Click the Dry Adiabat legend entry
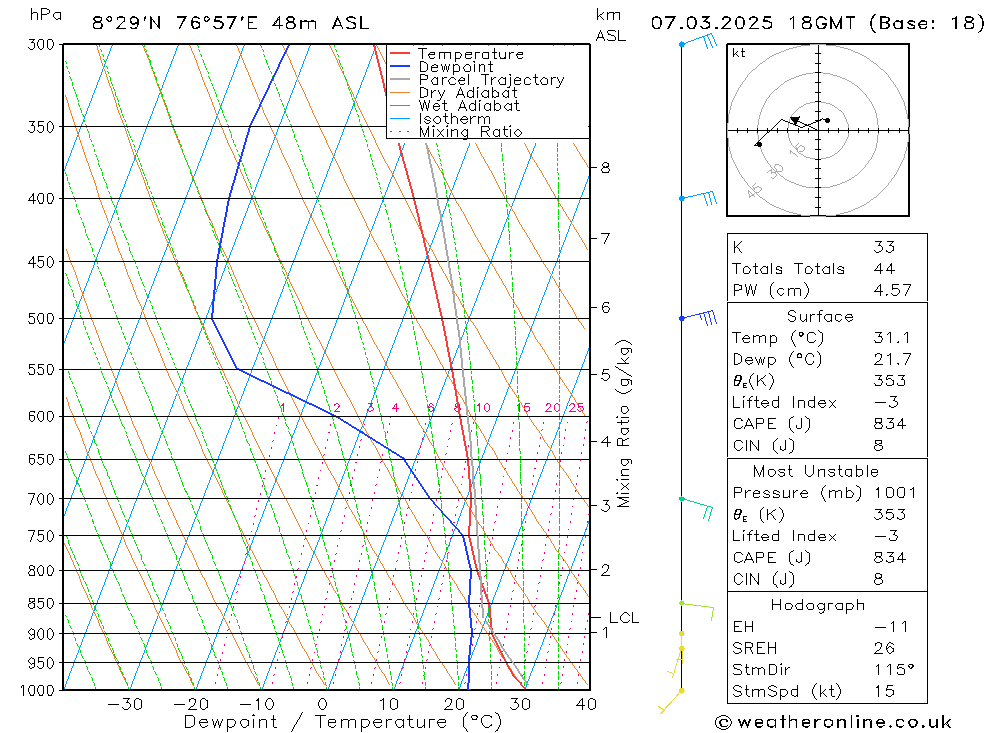 click(x=453, y=93)
